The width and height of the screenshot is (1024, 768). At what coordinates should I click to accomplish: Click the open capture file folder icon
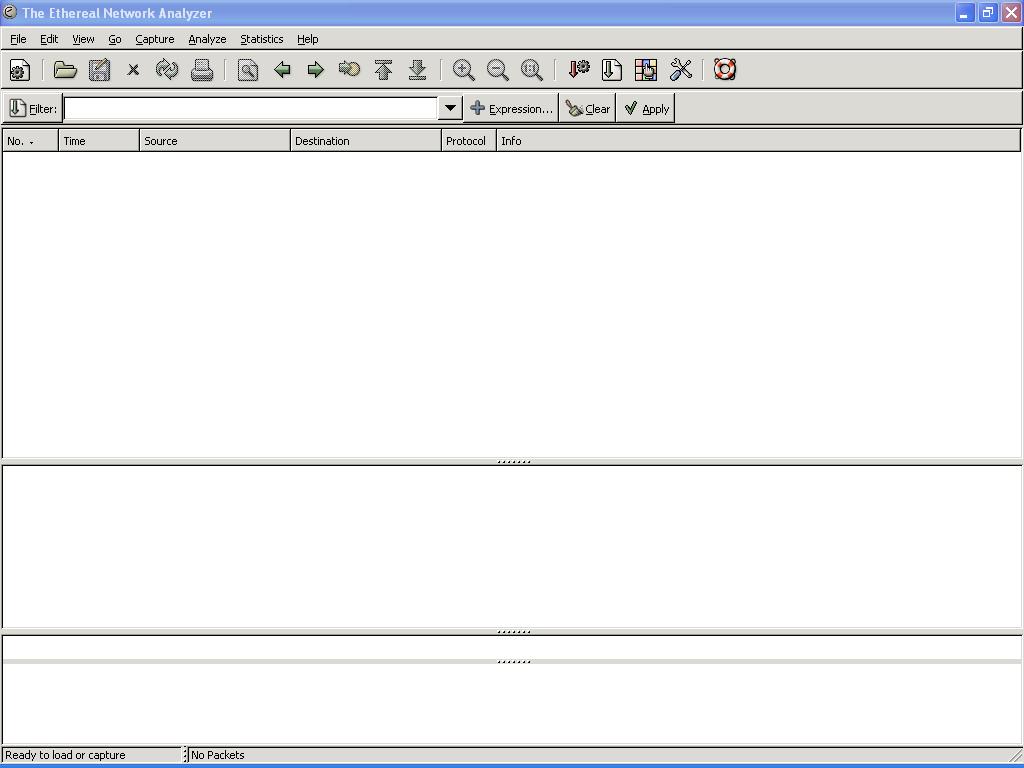click(x=65, y=70)
